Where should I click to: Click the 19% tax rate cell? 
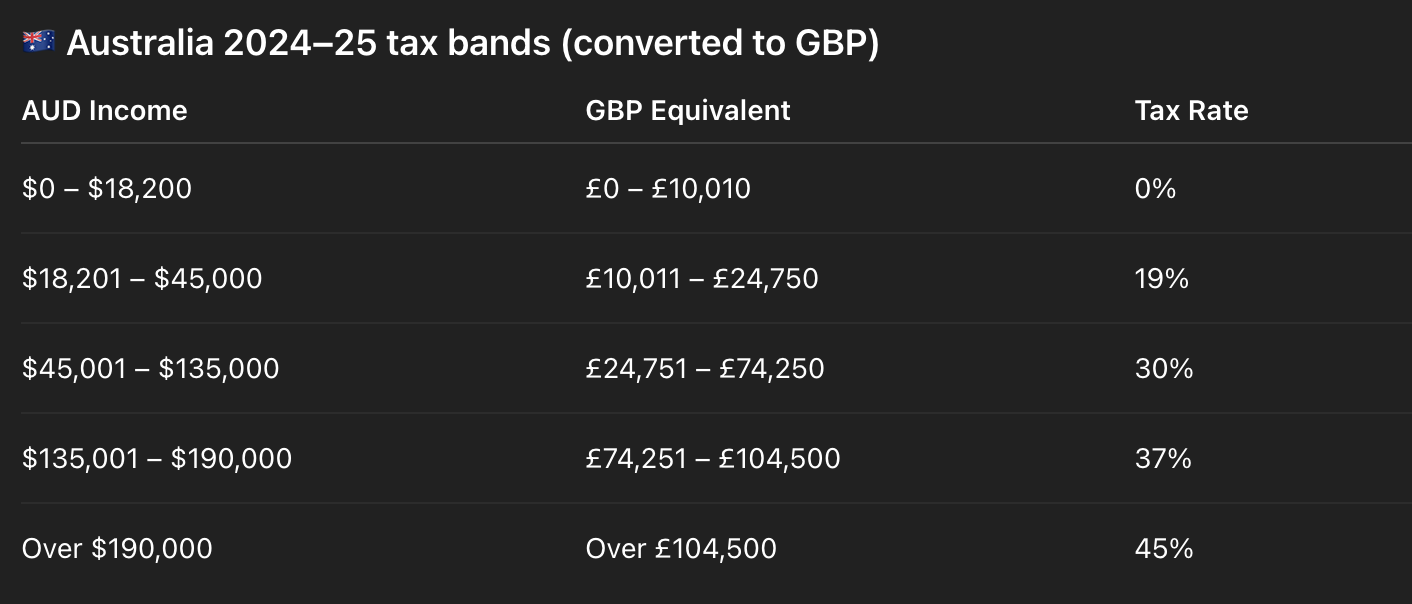click(x=1161, y=278)
